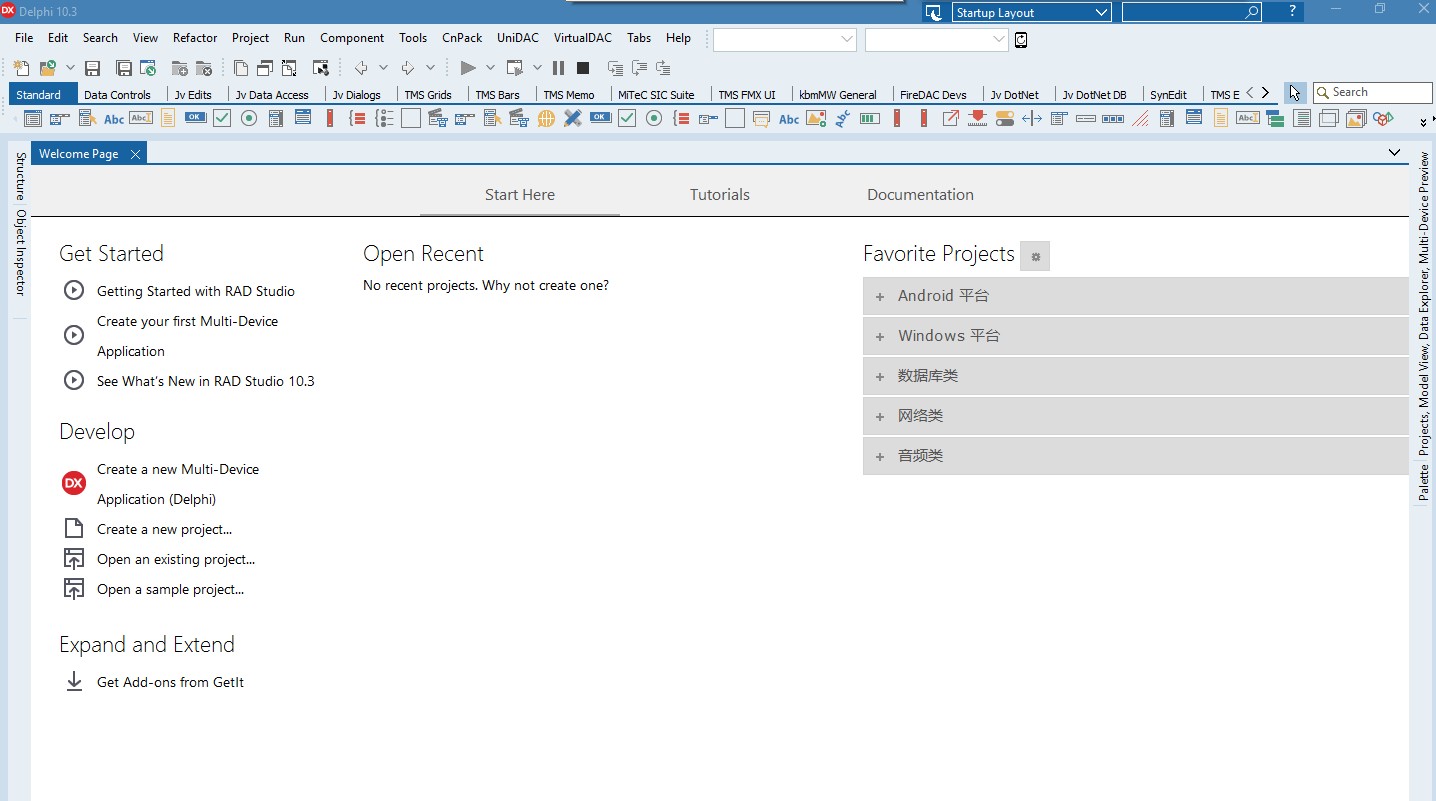Click the View Form icon
This screenshot has height=801, width=1436.
(265, 68)
